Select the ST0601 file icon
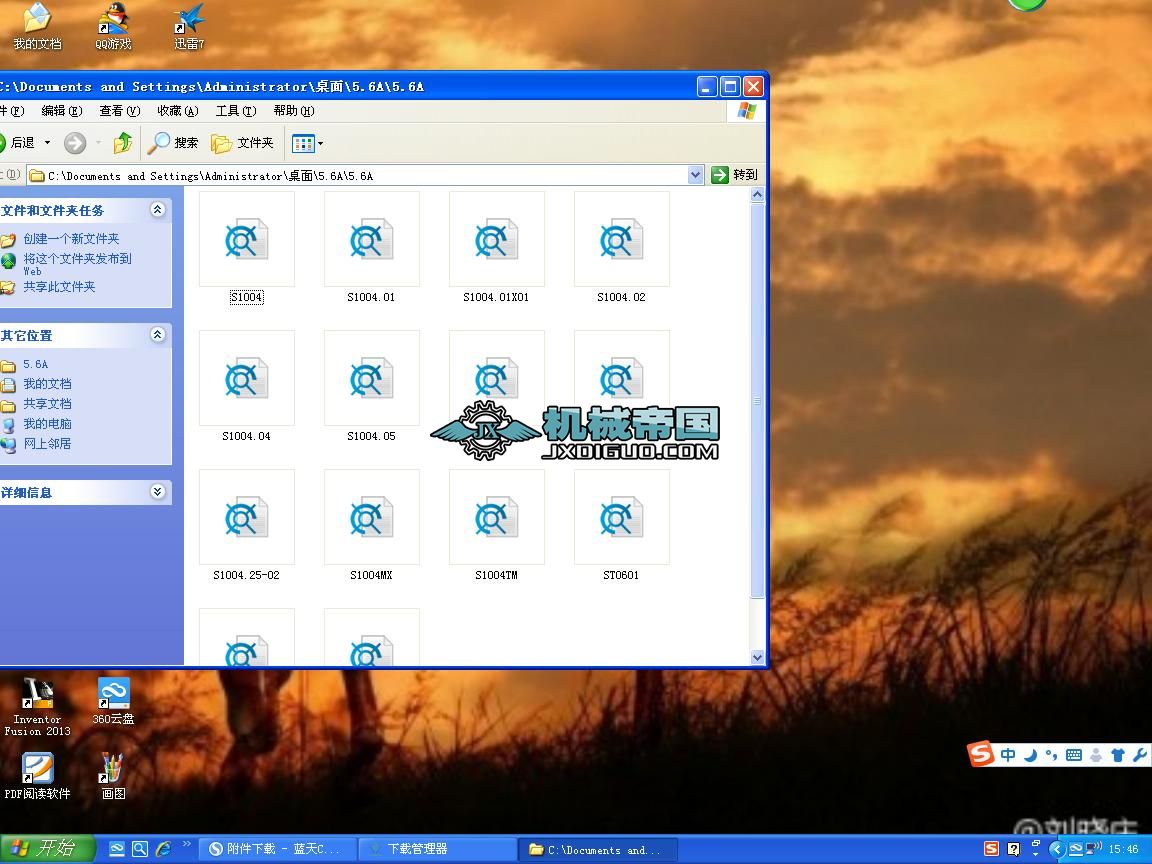 (622, 517)
